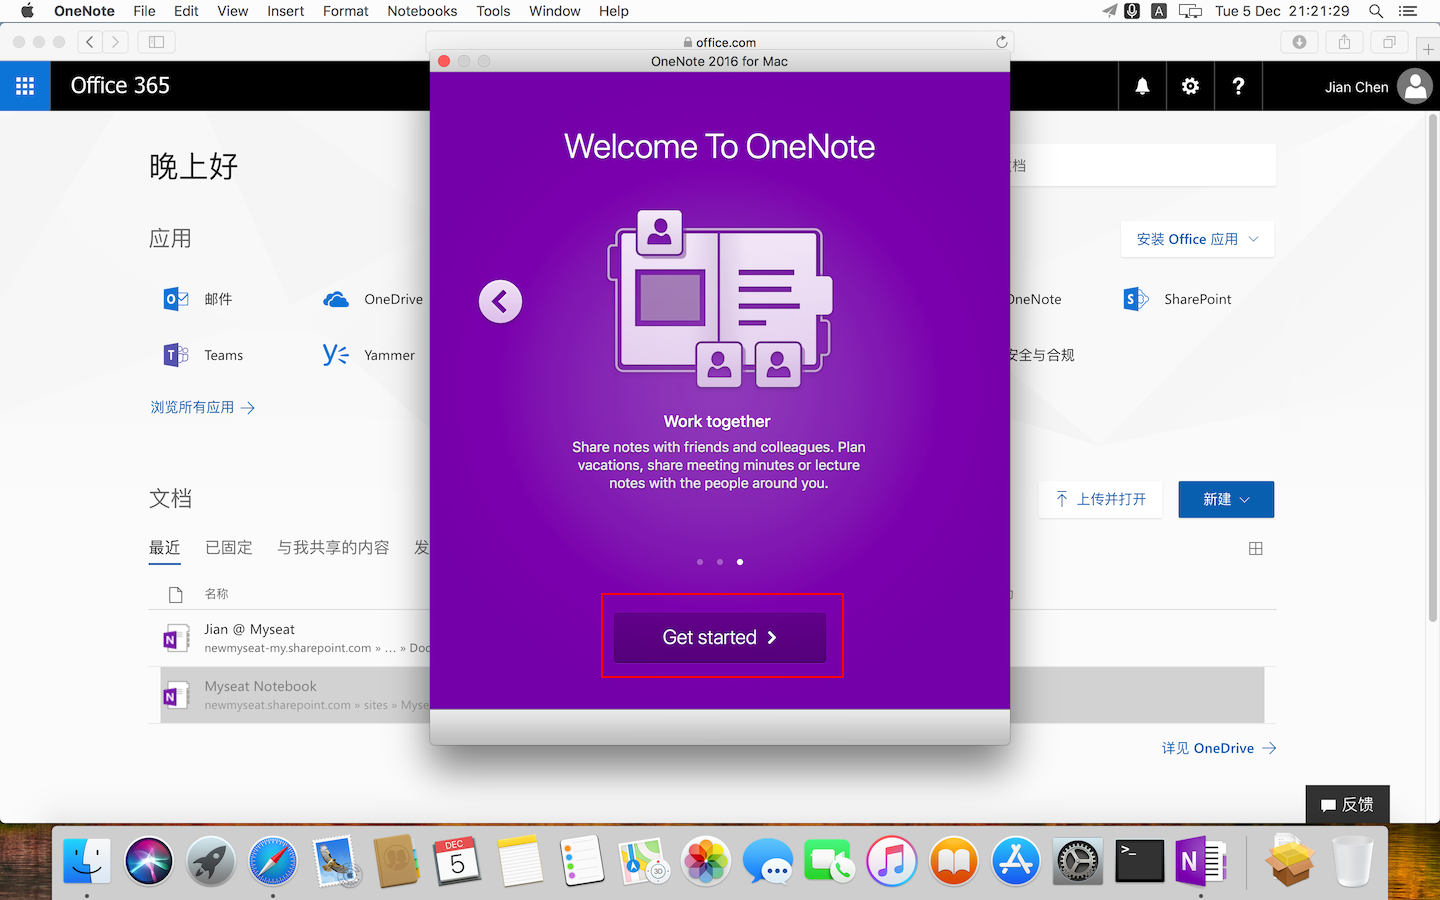Click the search box on Office 365 page
The image size is (1440, 900).
click(1143, 165)
